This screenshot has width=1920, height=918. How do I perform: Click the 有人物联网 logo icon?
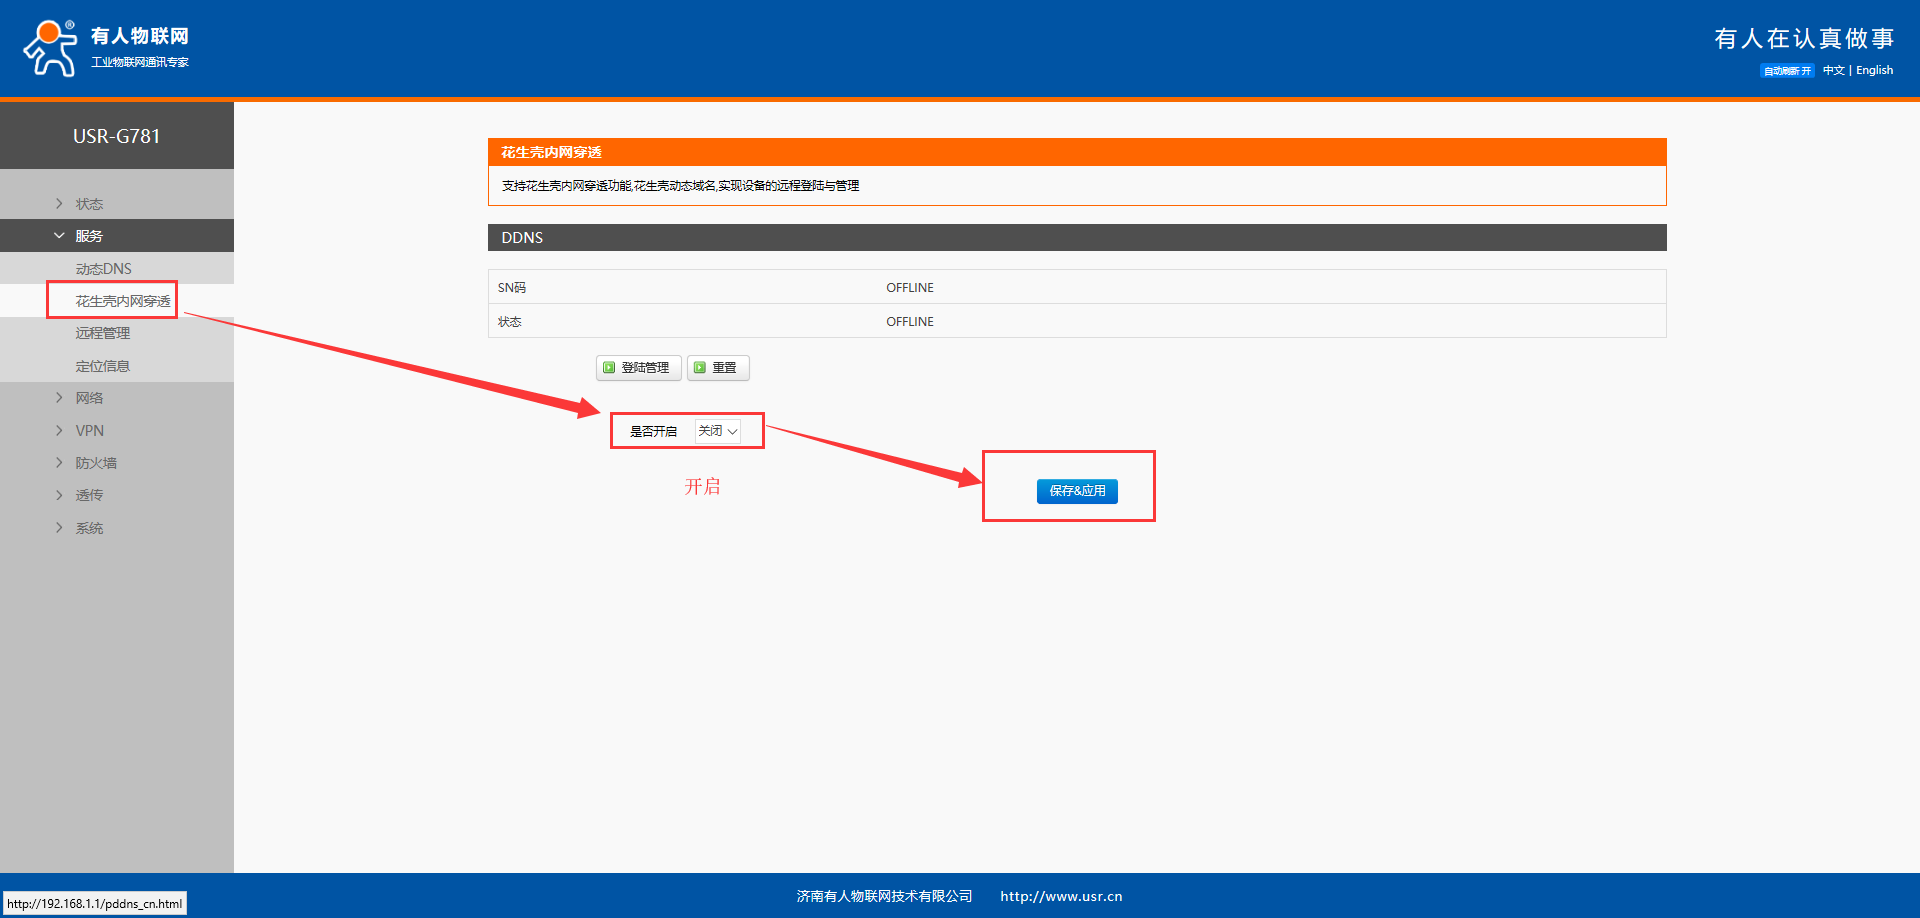point(50,48)
